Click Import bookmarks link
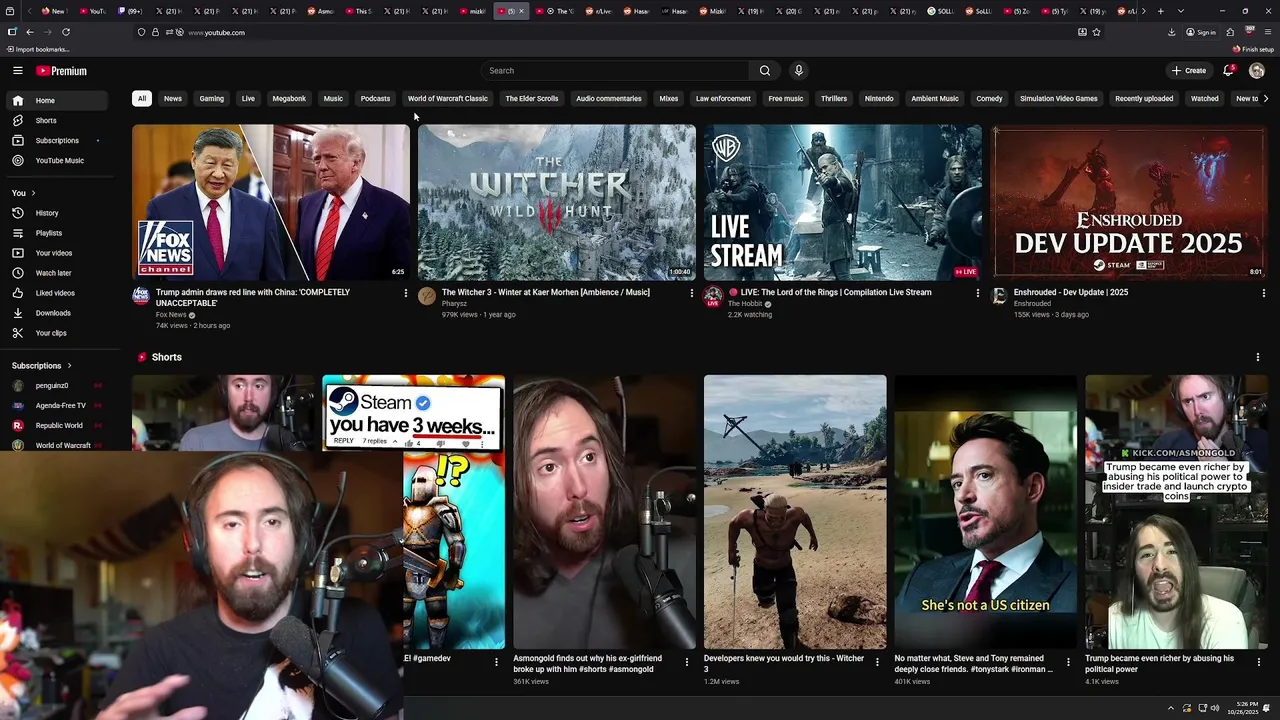1280x720 pixels. (x=38, y=49)
